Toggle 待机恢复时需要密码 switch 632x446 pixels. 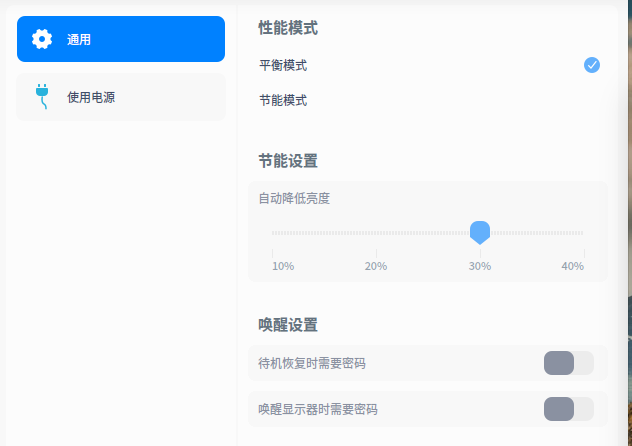568,363
